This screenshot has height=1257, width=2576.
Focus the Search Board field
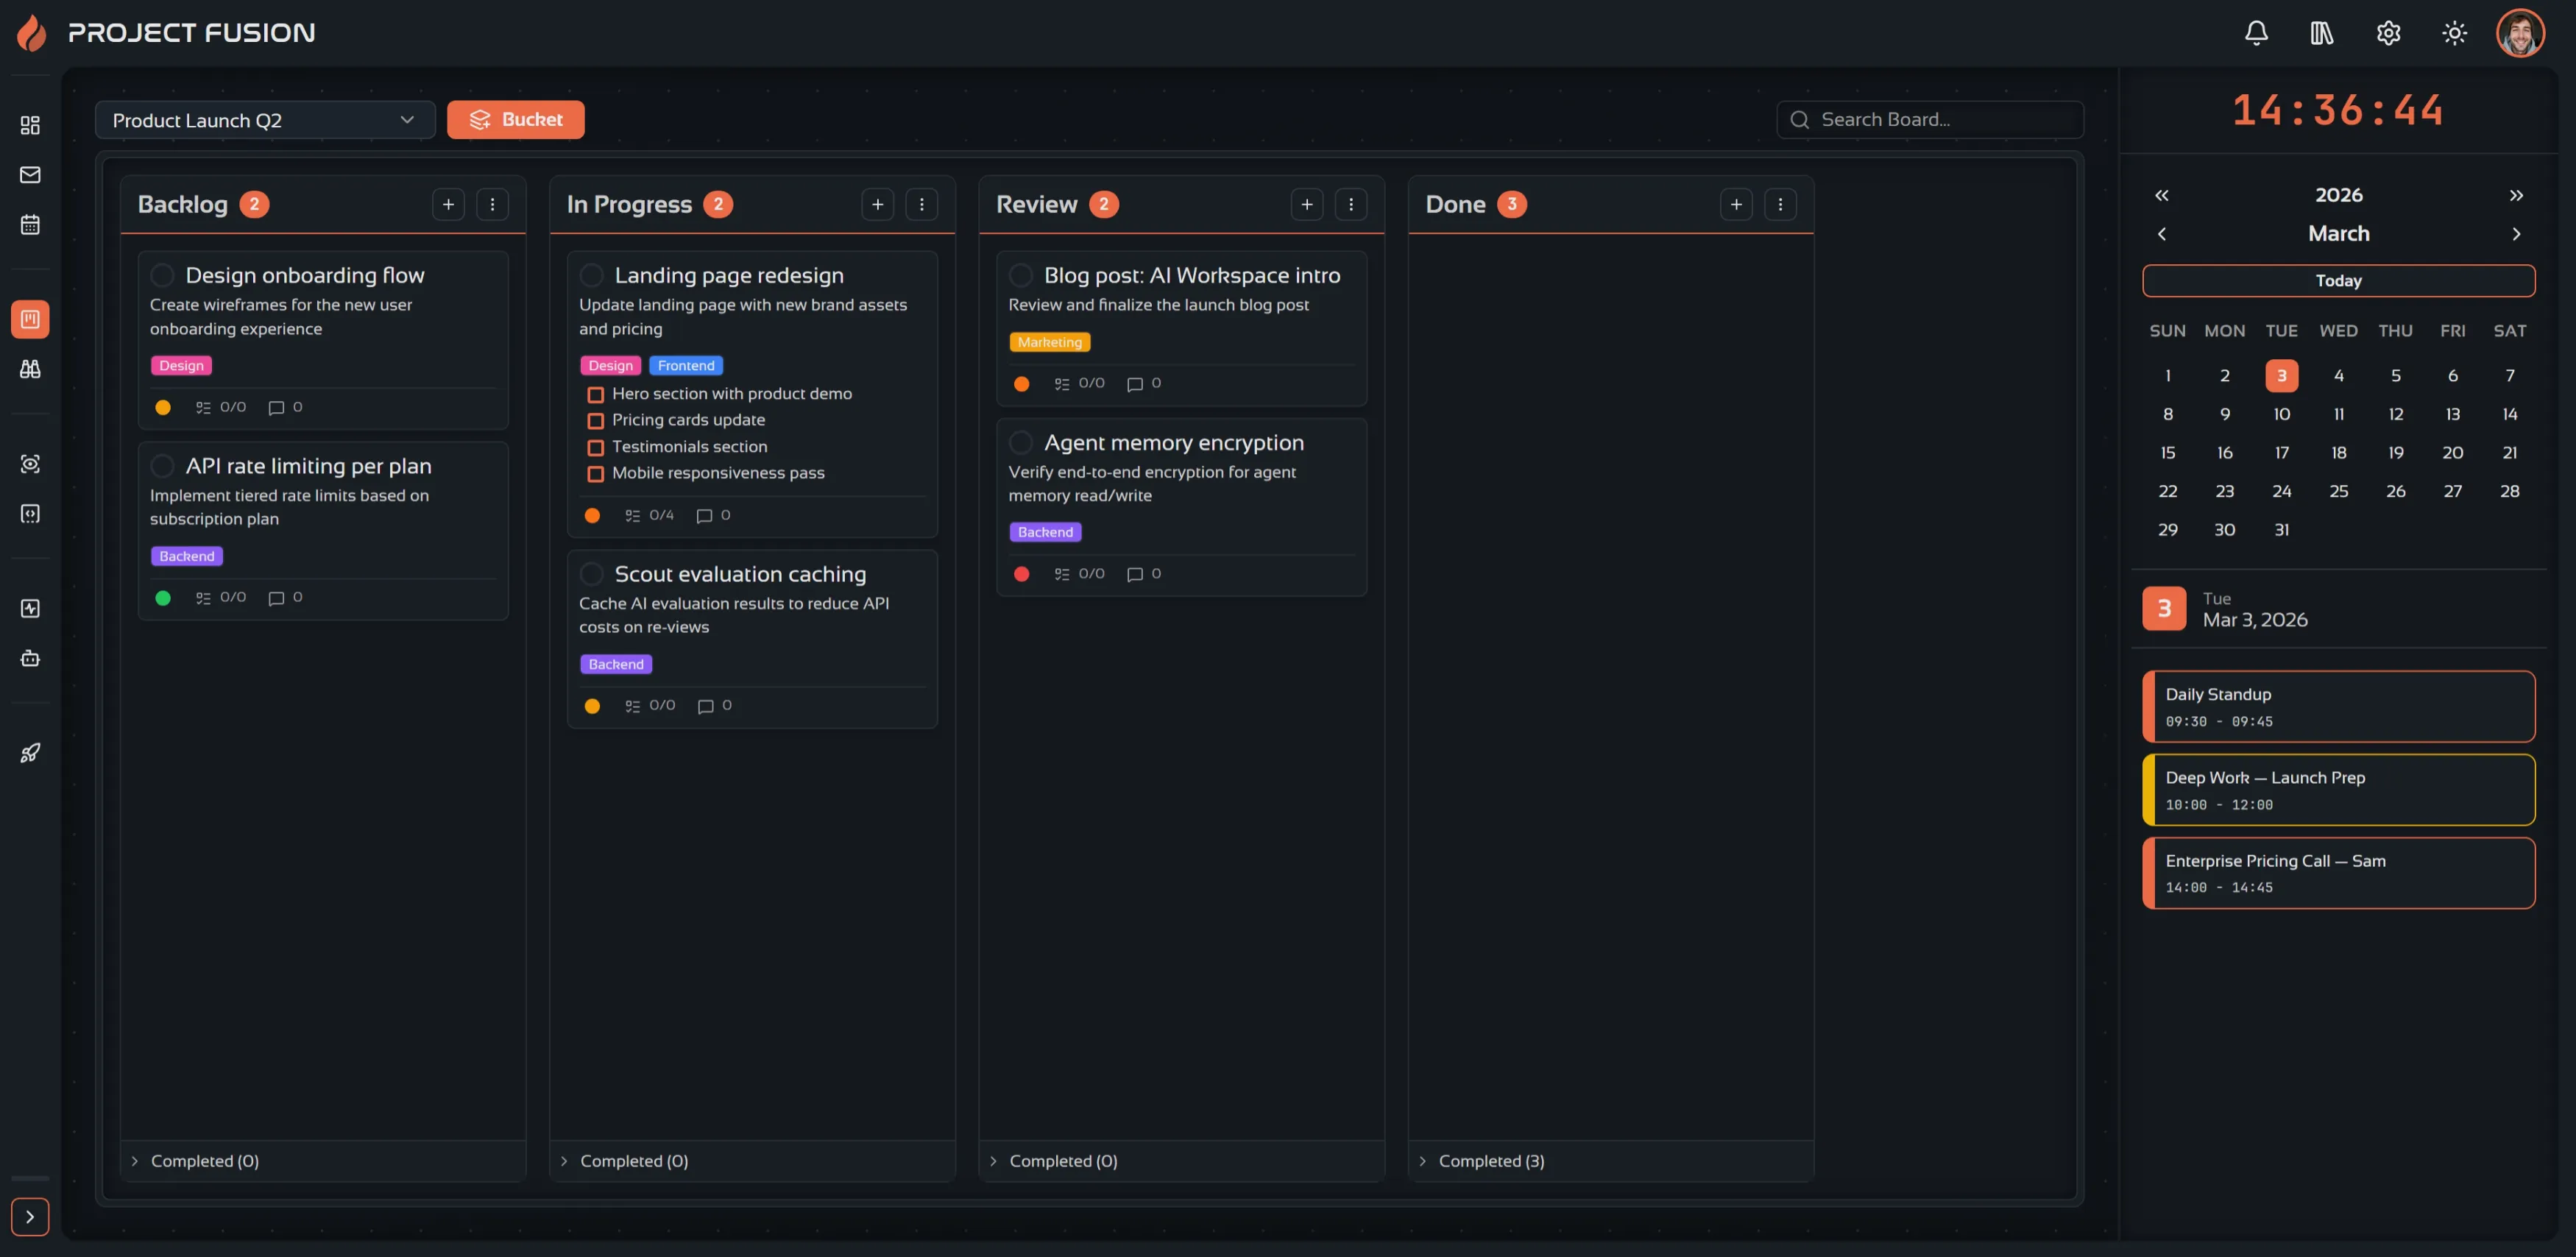[1930, 120]
